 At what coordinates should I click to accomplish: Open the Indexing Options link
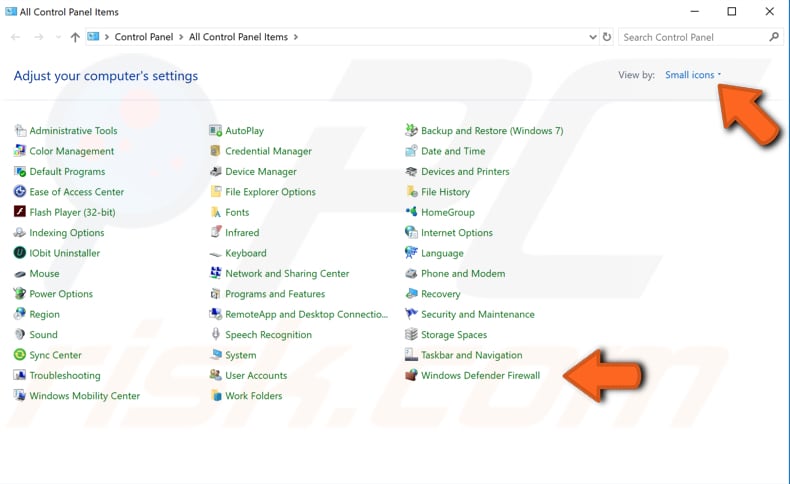point(67,233)
